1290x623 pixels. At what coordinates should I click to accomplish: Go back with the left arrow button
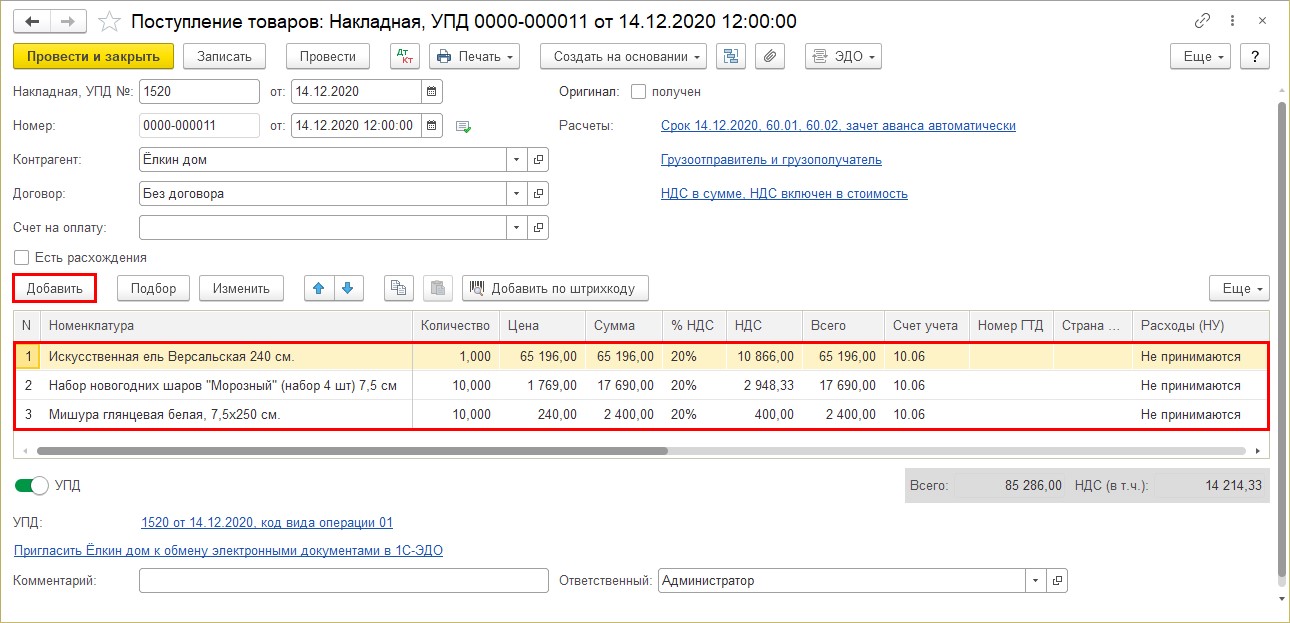[x=31, y=21]
